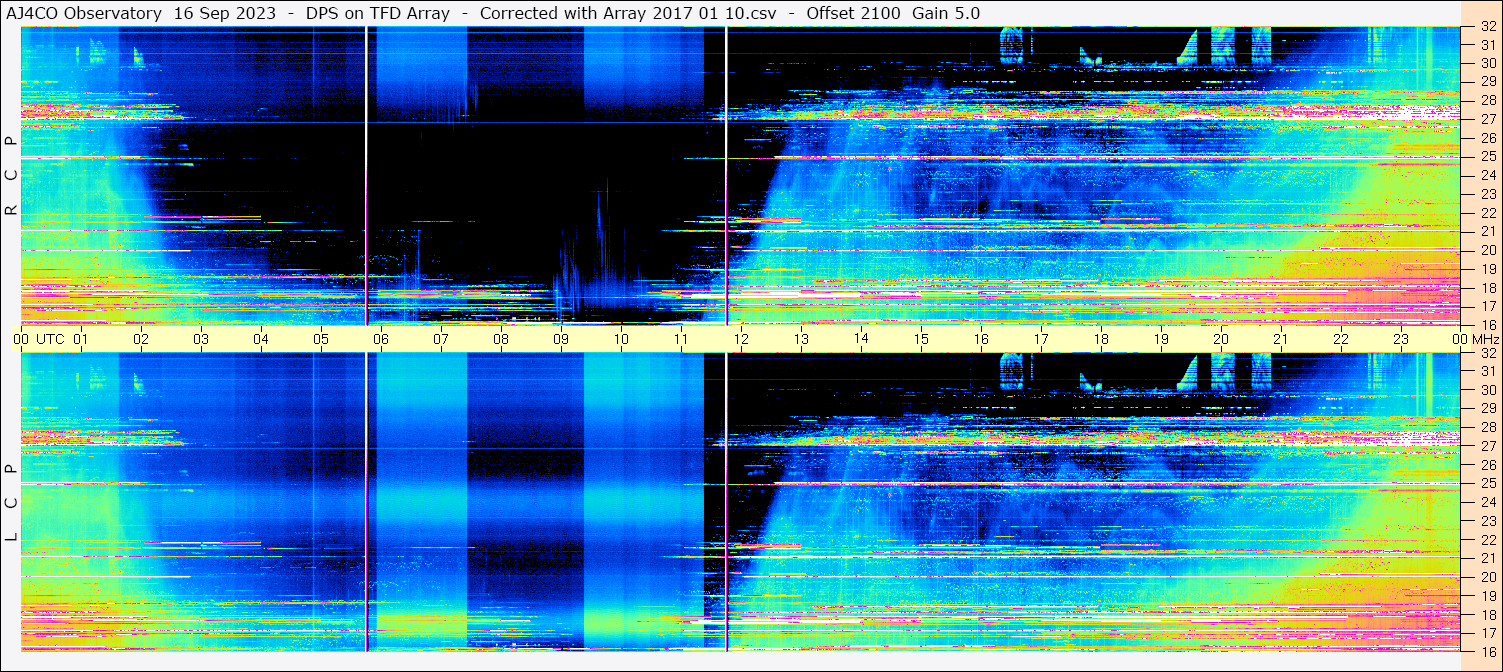Click the 20 MHz label on the upper frequency scale
Screen dimensions: 1503x672
(1487, 250)
